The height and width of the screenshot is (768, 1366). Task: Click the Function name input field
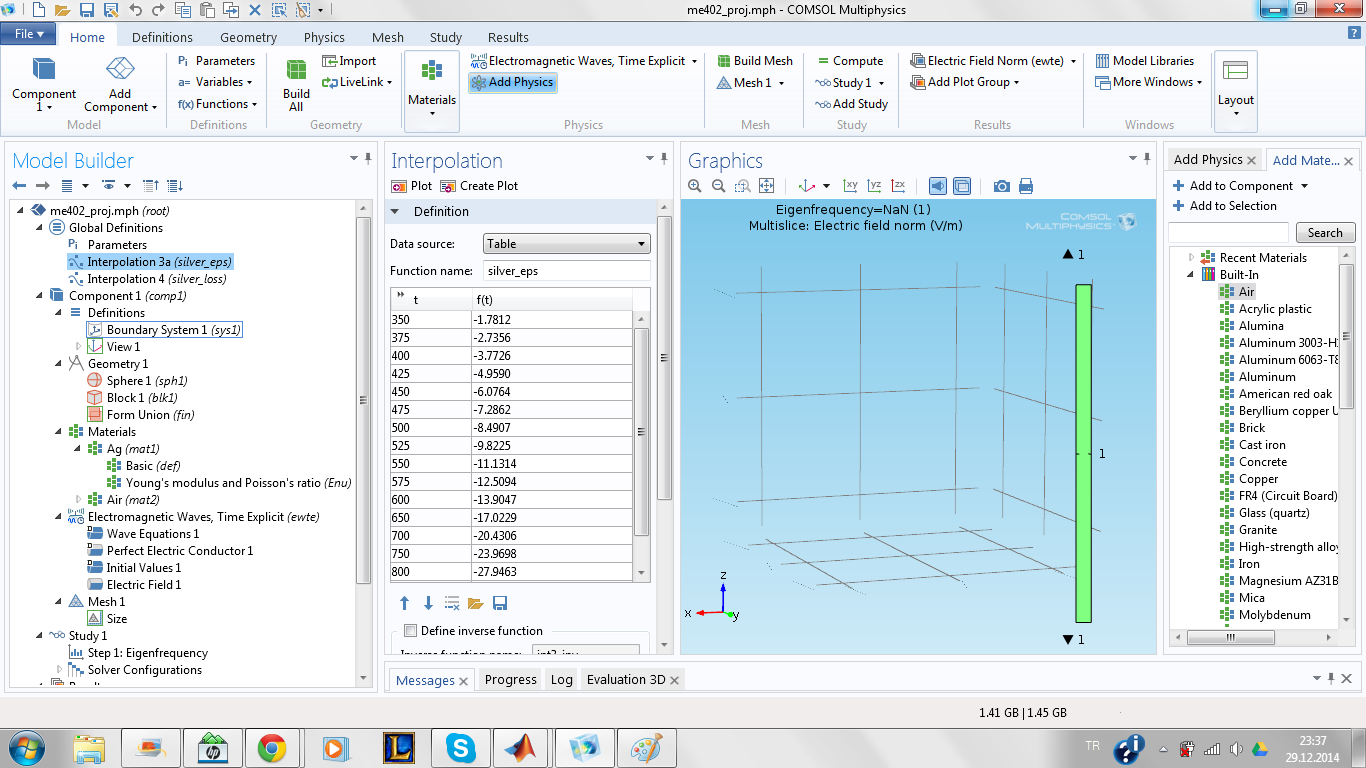[566, 271]
